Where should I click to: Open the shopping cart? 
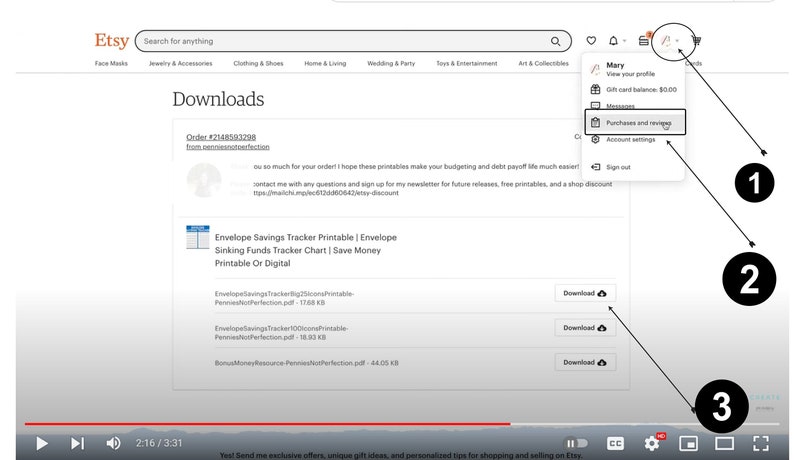coord(696,41)
